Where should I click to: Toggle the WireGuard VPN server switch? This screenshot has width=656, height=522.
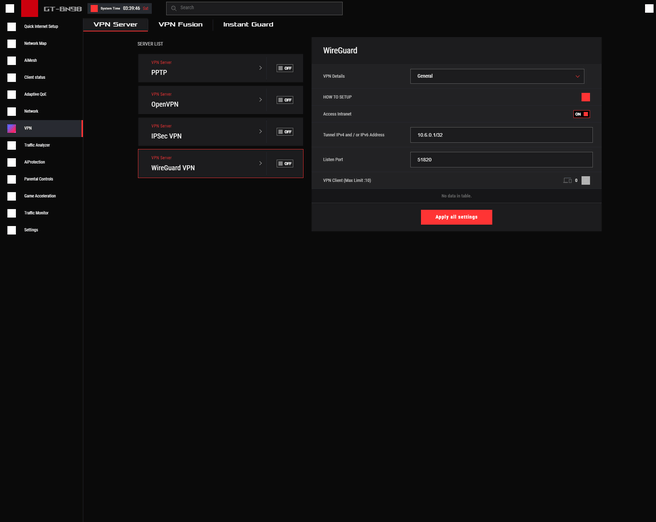click(x=284, y=164)
